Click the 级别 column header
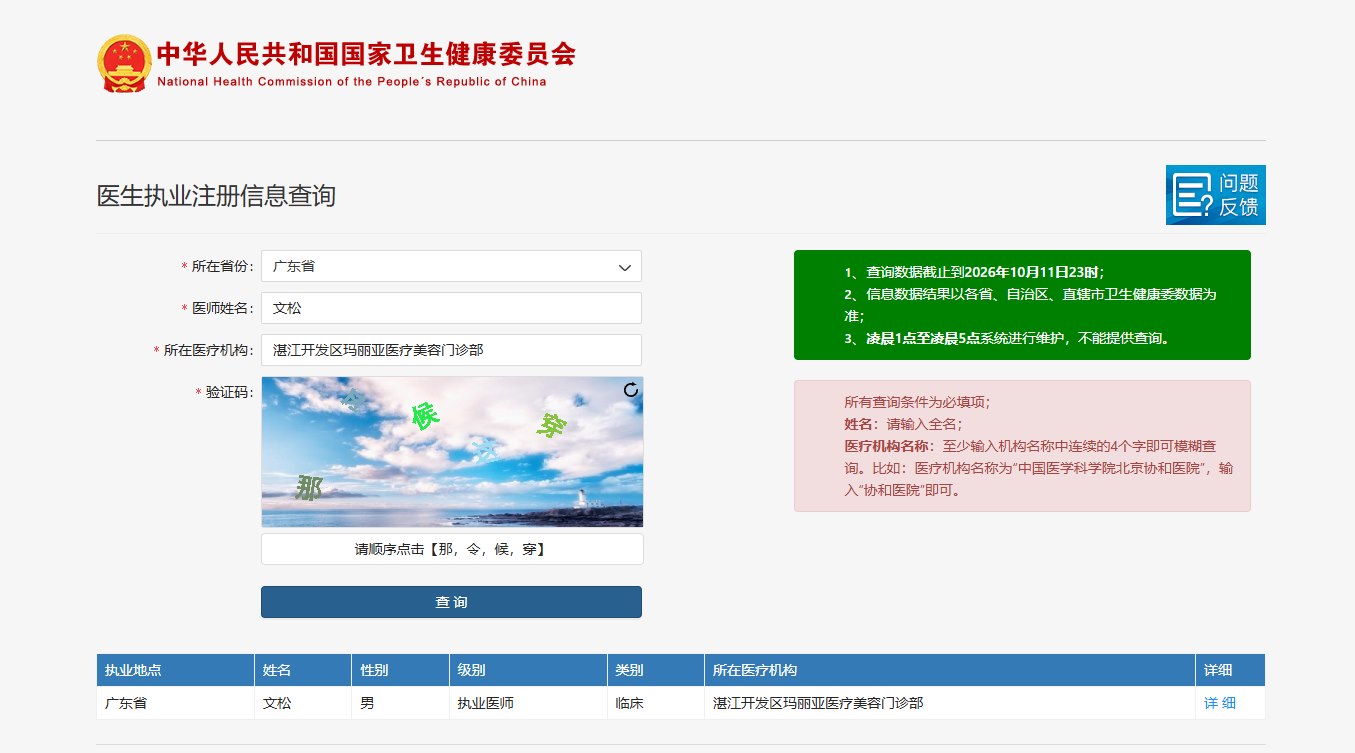 click(x=528, y=670)
